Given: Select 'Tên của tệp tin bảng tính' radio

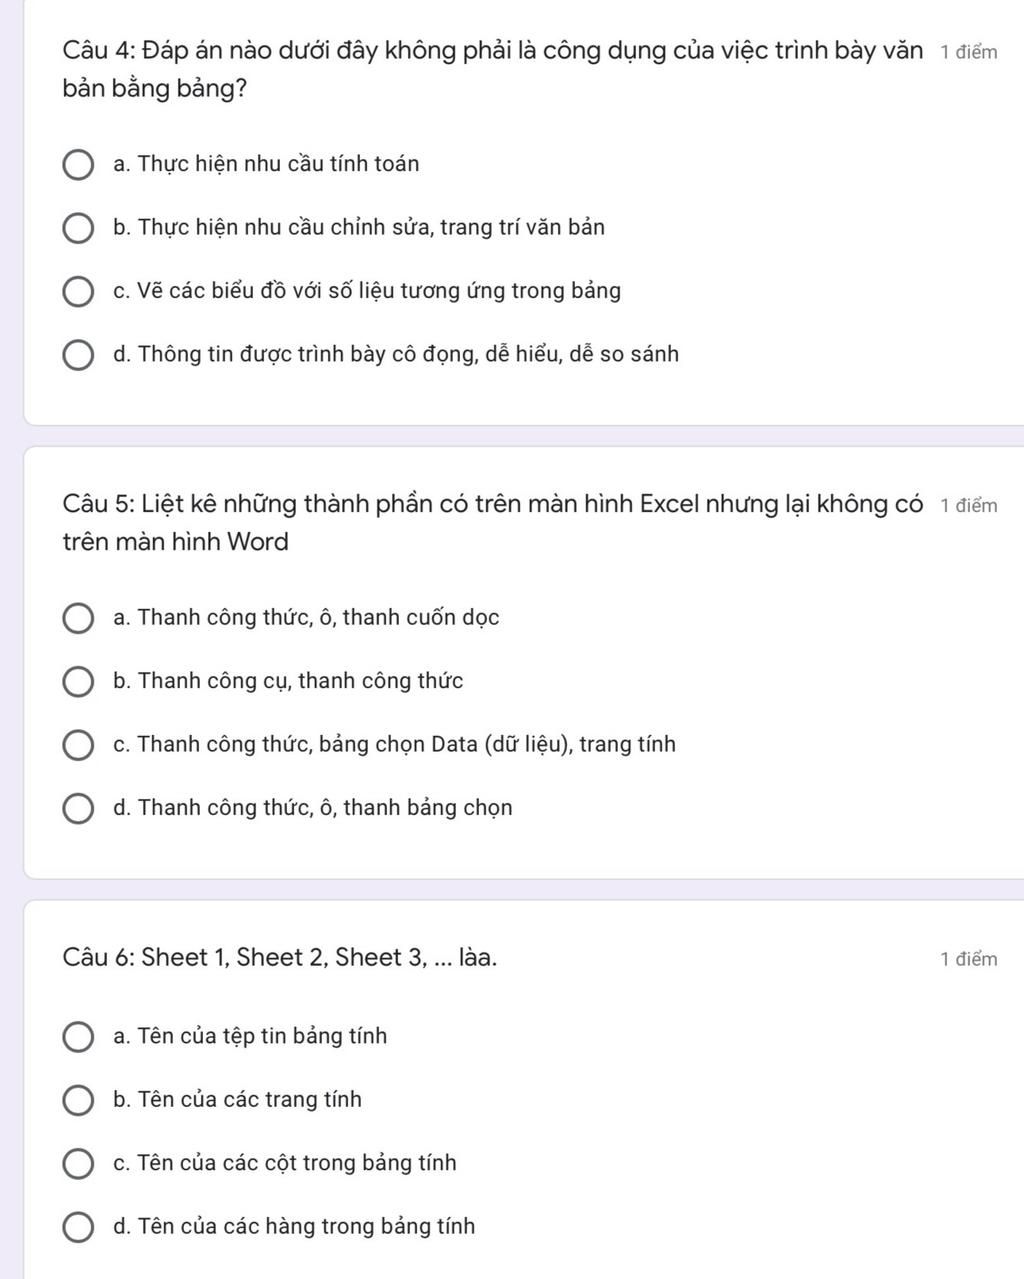Looking at the screenshot, I should pos(79,1037).
